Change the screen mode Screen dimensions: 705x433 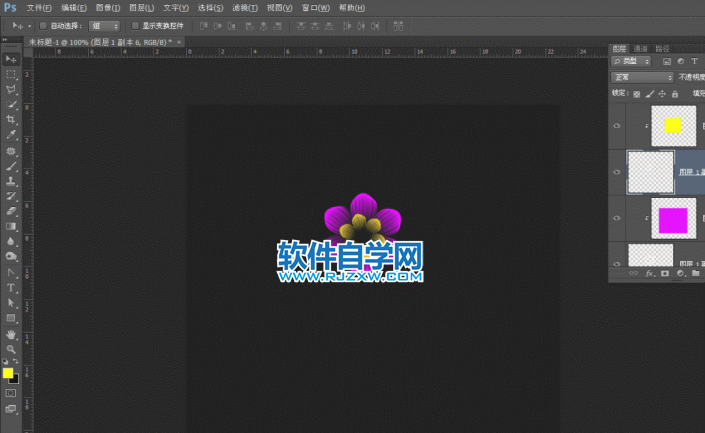pyautogui.click(x=11, y=409)
